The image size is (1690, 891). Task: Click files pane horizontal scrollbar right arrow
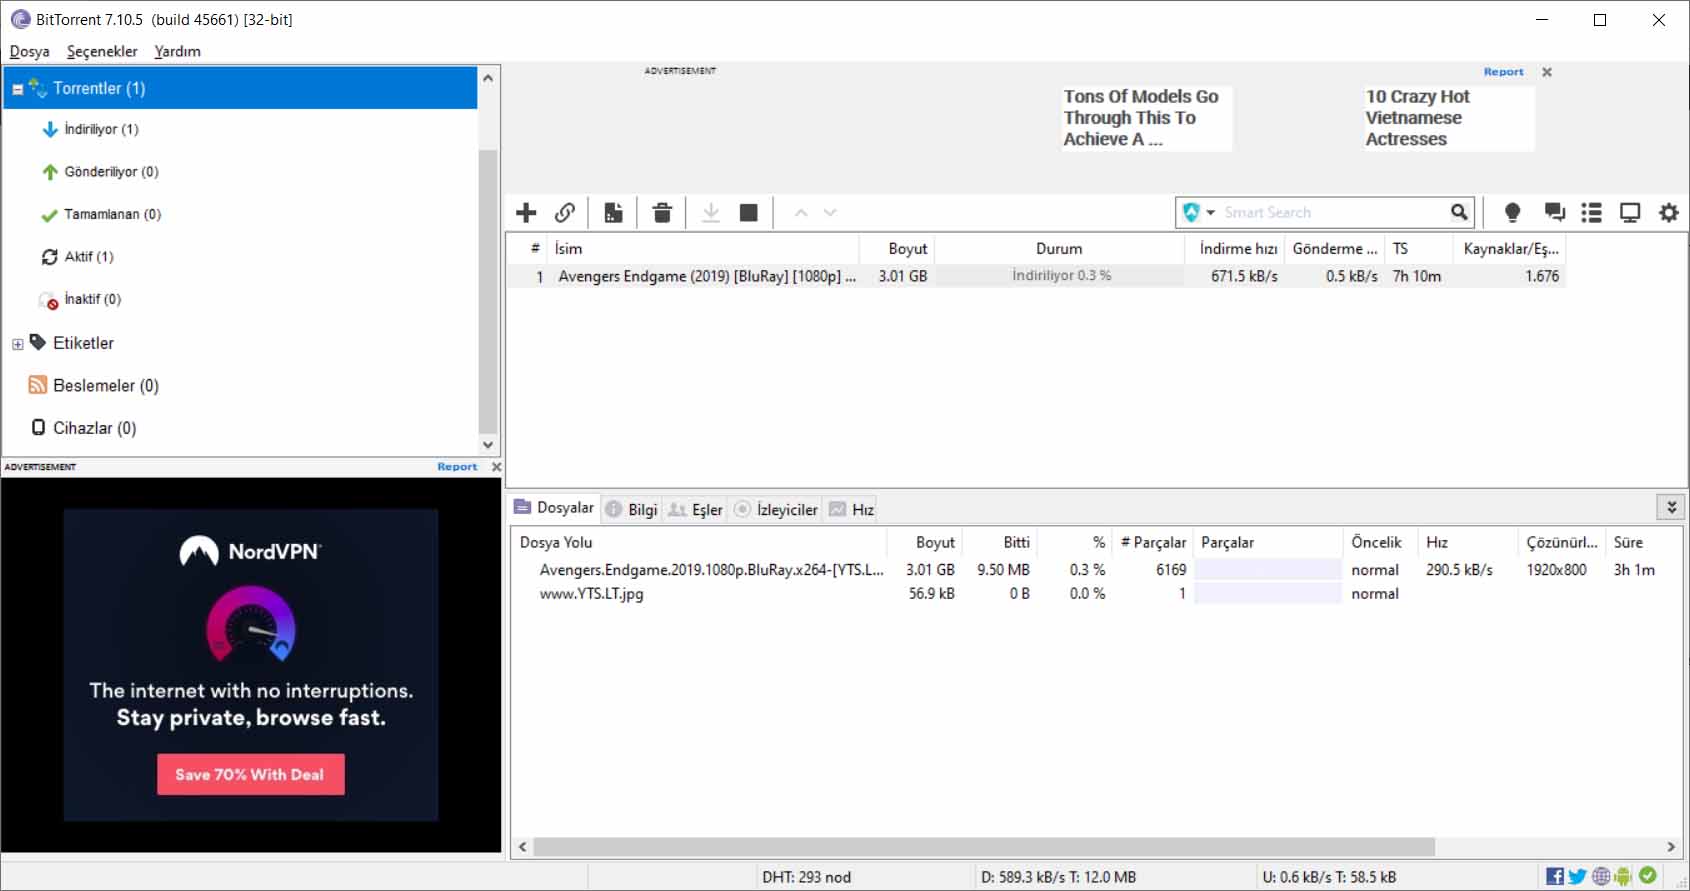pos(1671,847)
